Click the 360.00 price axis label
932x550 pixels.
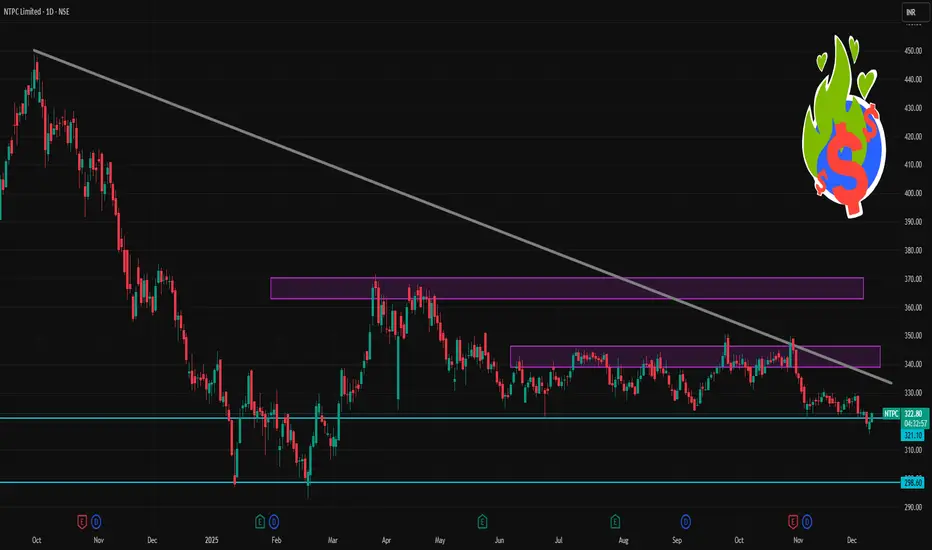(x=913, y=307)
